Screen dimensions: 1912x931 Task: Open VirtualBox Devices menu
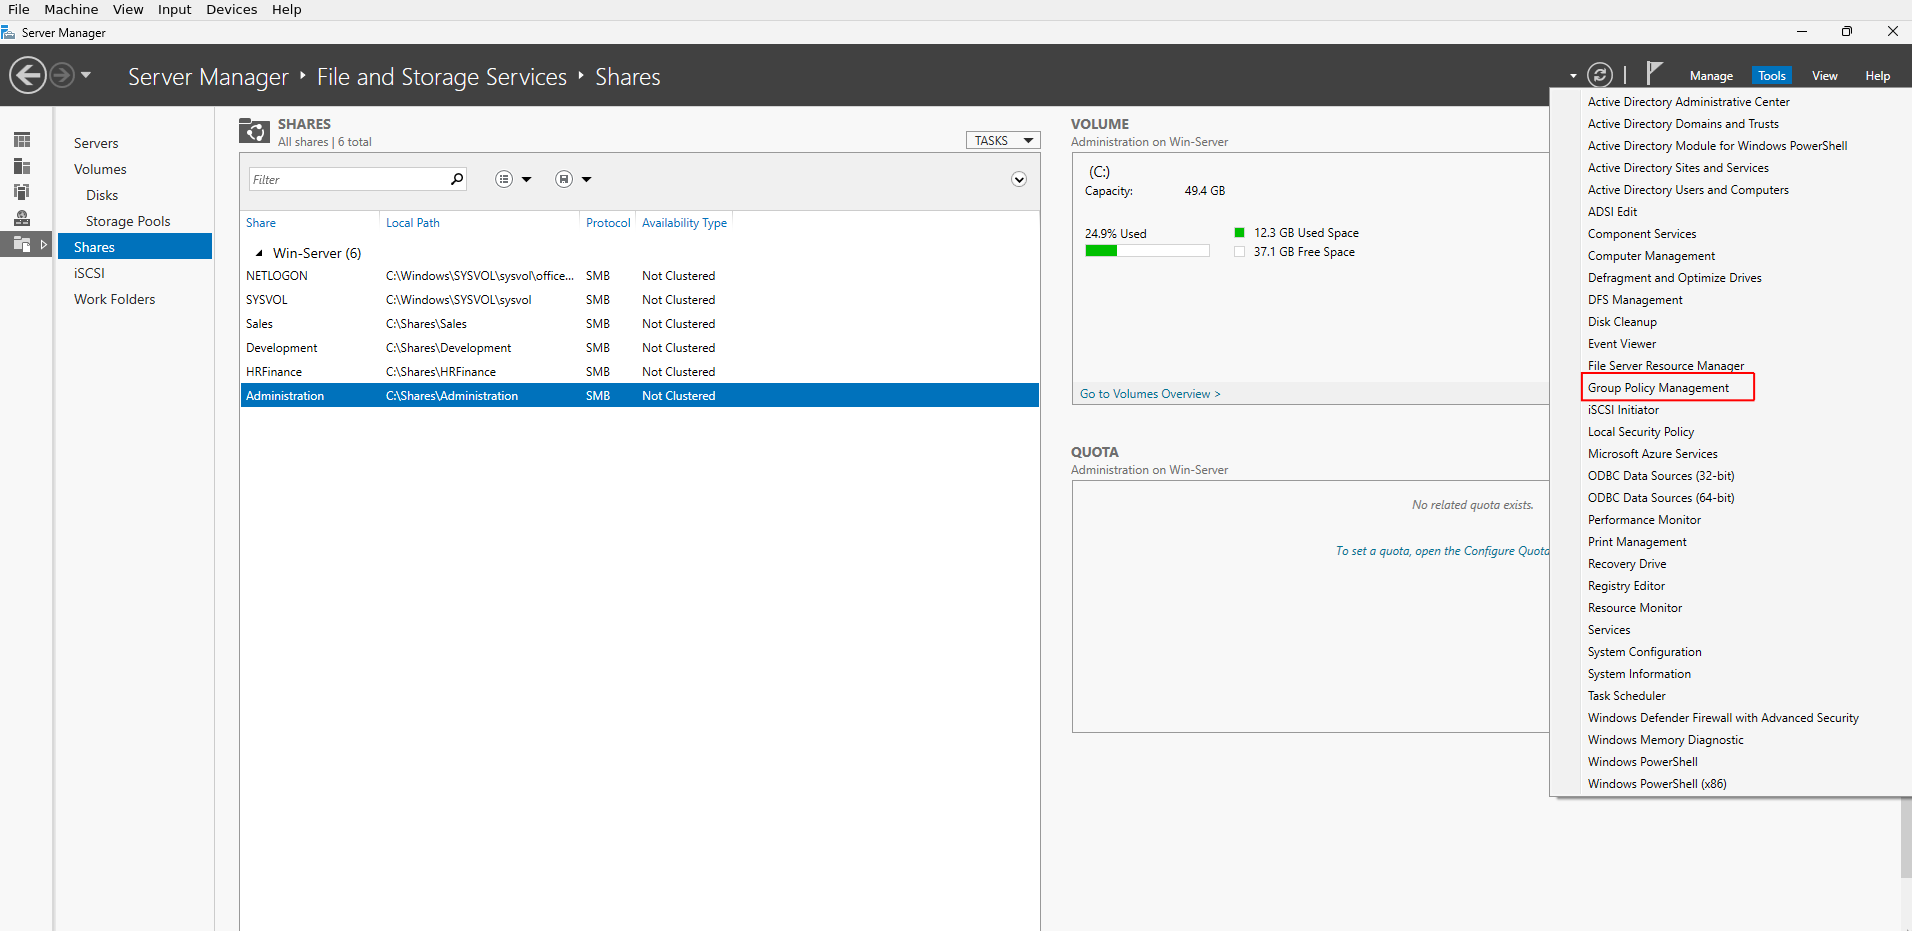click(x=232, y=9)
